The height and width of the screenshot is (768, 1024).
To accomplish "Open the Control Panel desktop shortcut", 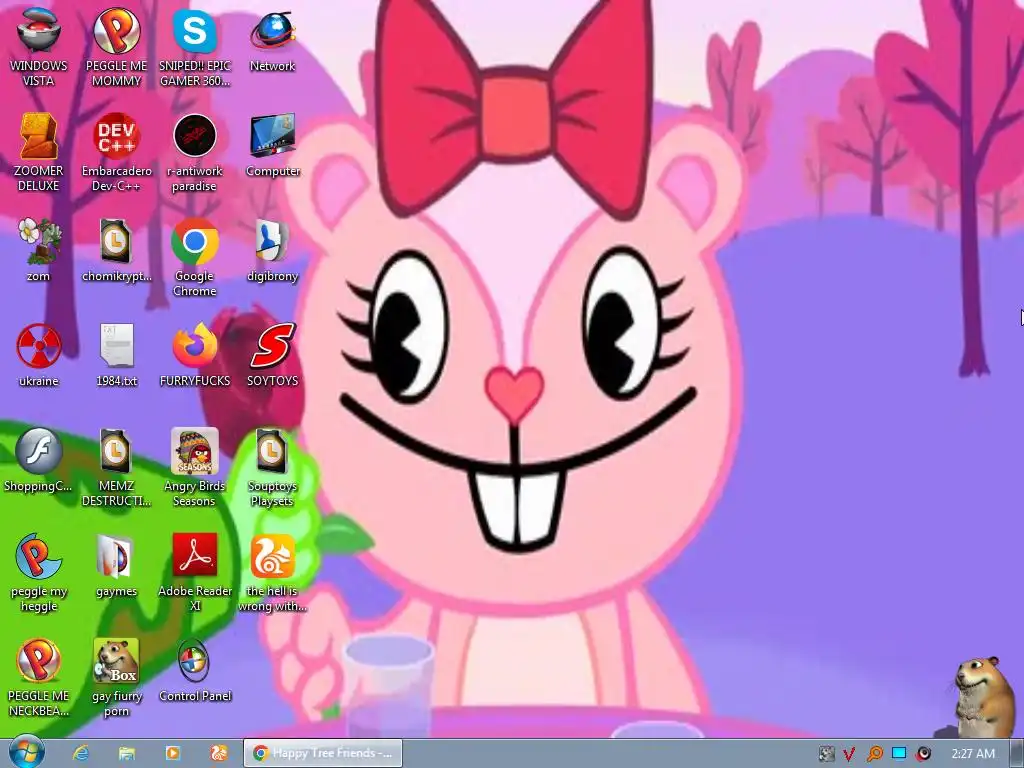I will 195,670.
